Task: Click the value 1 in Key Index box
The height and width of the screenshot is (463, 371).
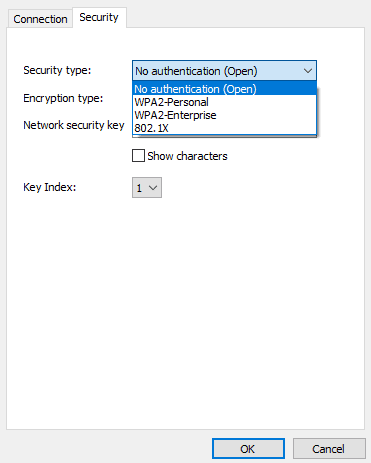Action: [x=139, y=188]
